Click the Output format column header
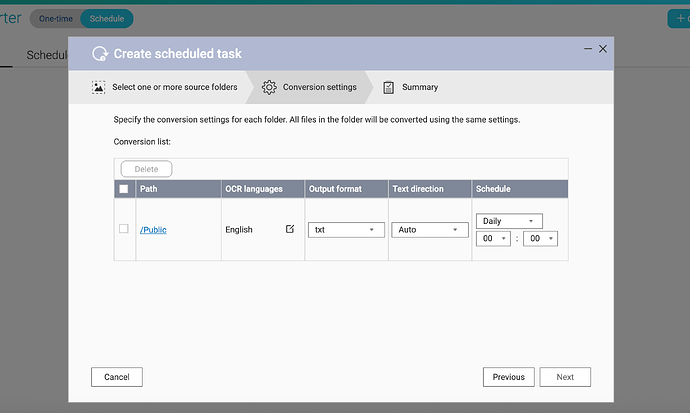 (x=346, y=189)
